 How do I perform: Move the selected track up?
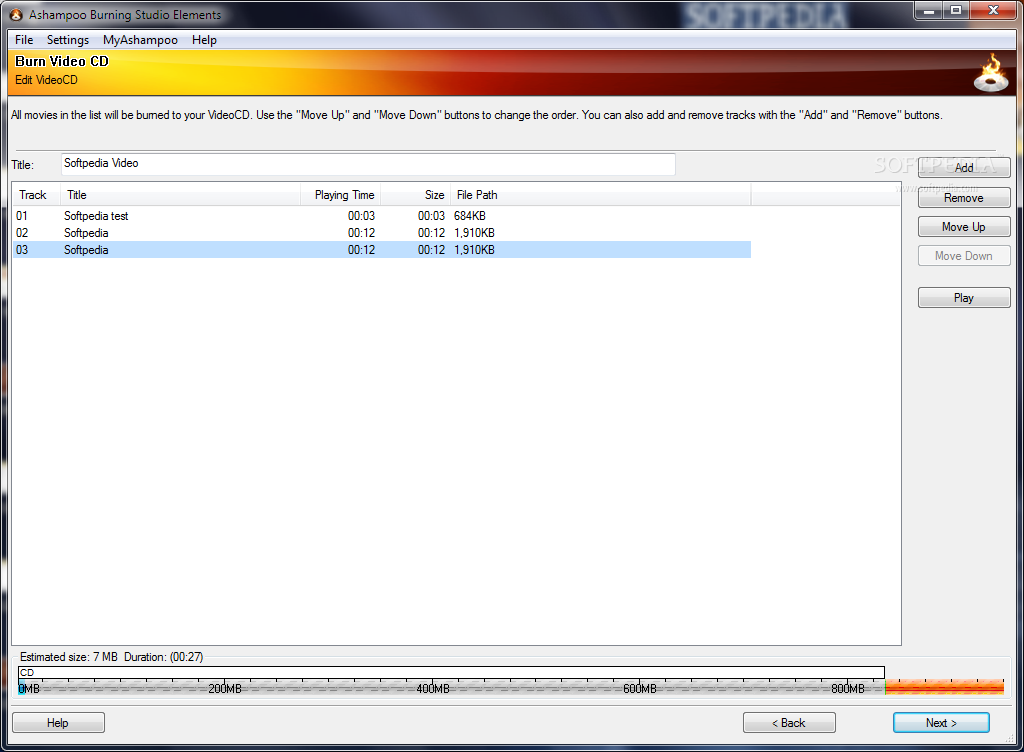click(964, 227)
